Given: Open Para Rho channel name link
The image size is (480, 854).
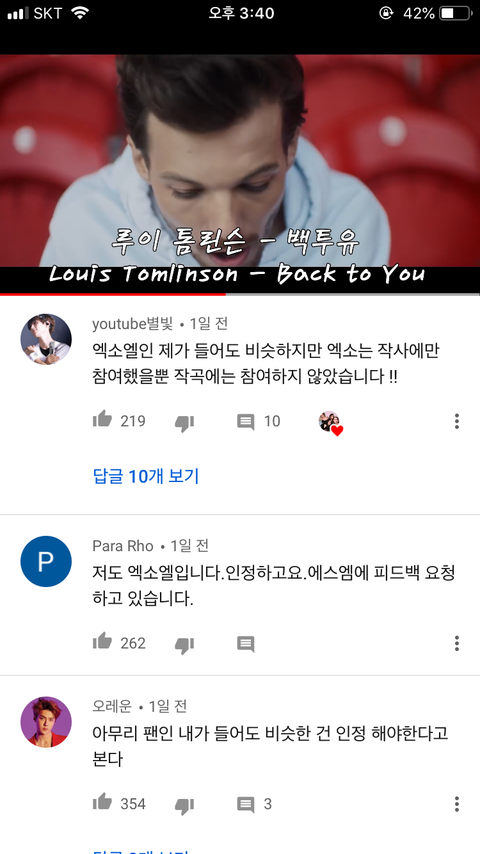Looking at the screenshot, I should [123, 546].
